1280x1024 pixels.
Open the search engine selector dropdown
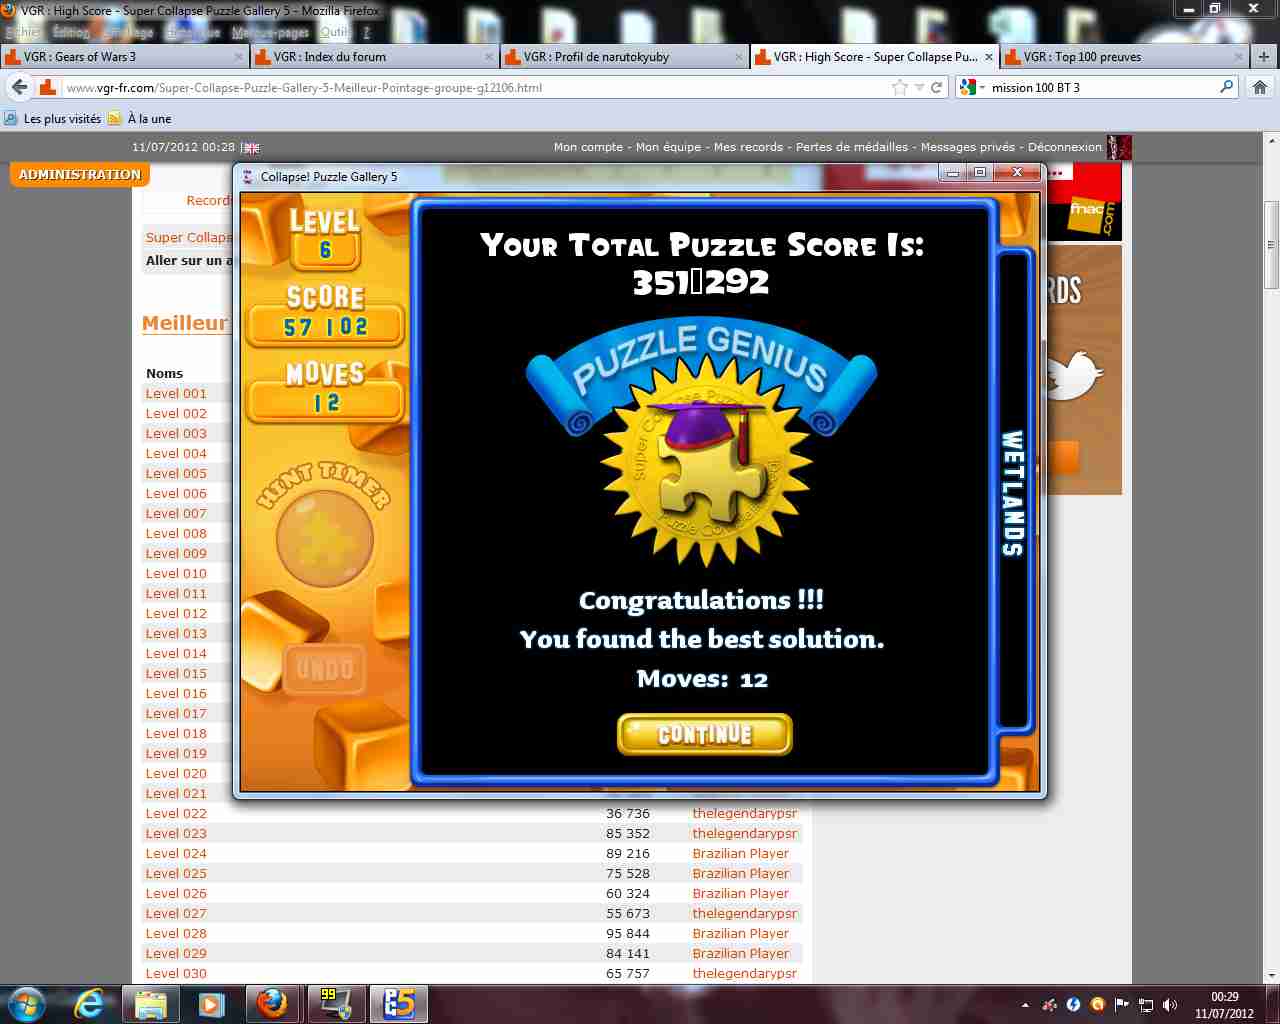[x=970, y=88]
